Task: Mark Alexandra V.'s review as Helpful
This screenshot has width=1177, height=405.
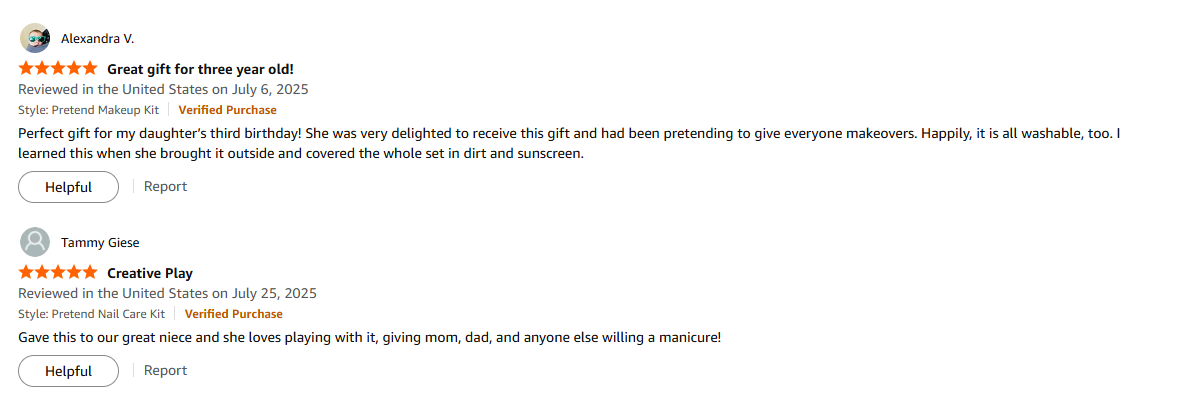Action: pyautogui.click(x=68, y=187)
